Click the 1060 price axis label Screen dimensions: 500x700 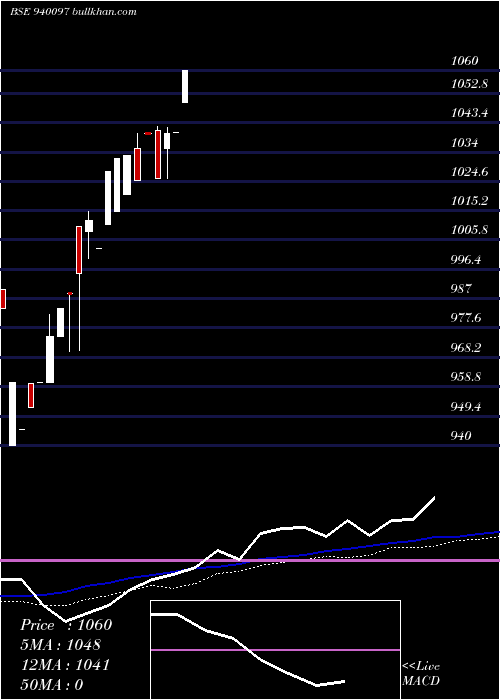tap(465, 61)
